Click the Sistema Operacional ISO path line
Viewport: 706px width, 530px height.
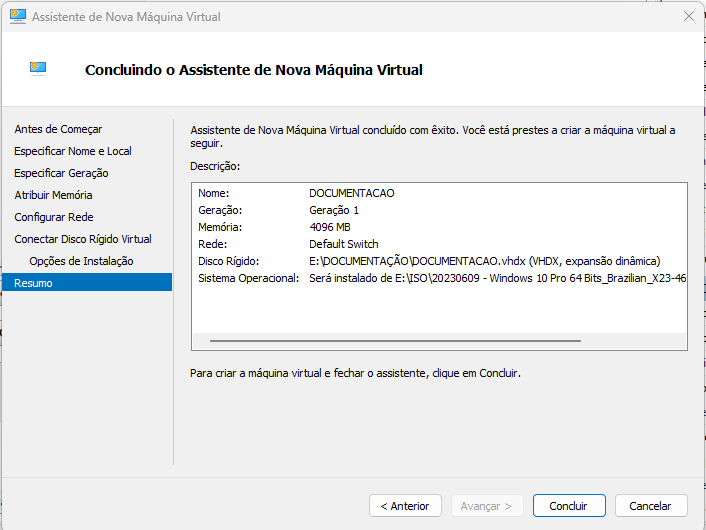coord(497,278)
